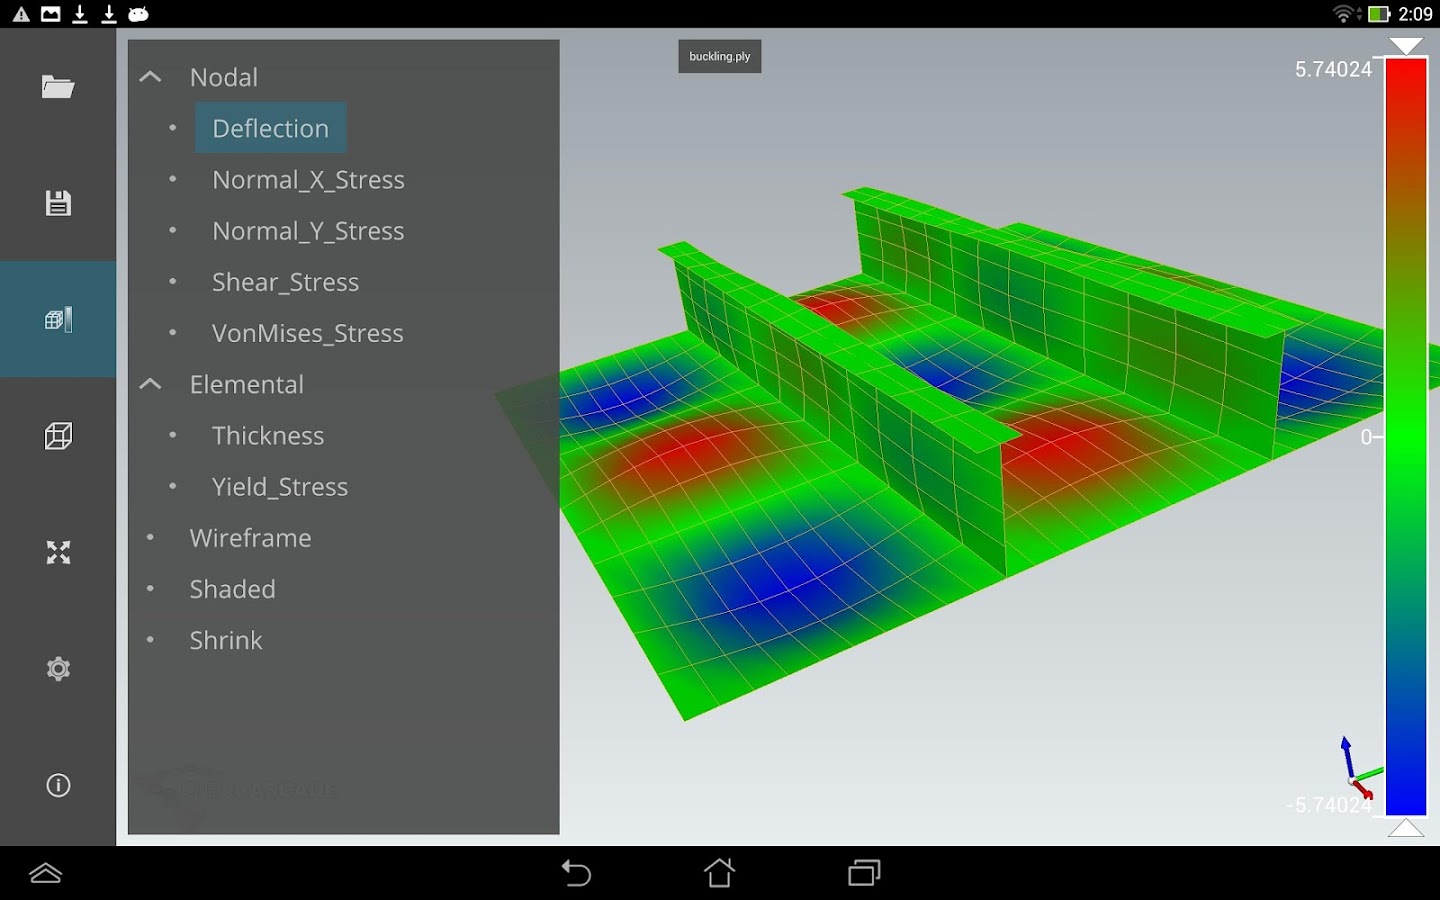Open the 3D cube view icon
The width and height of the screenshot is (1440, 900).
58,435
